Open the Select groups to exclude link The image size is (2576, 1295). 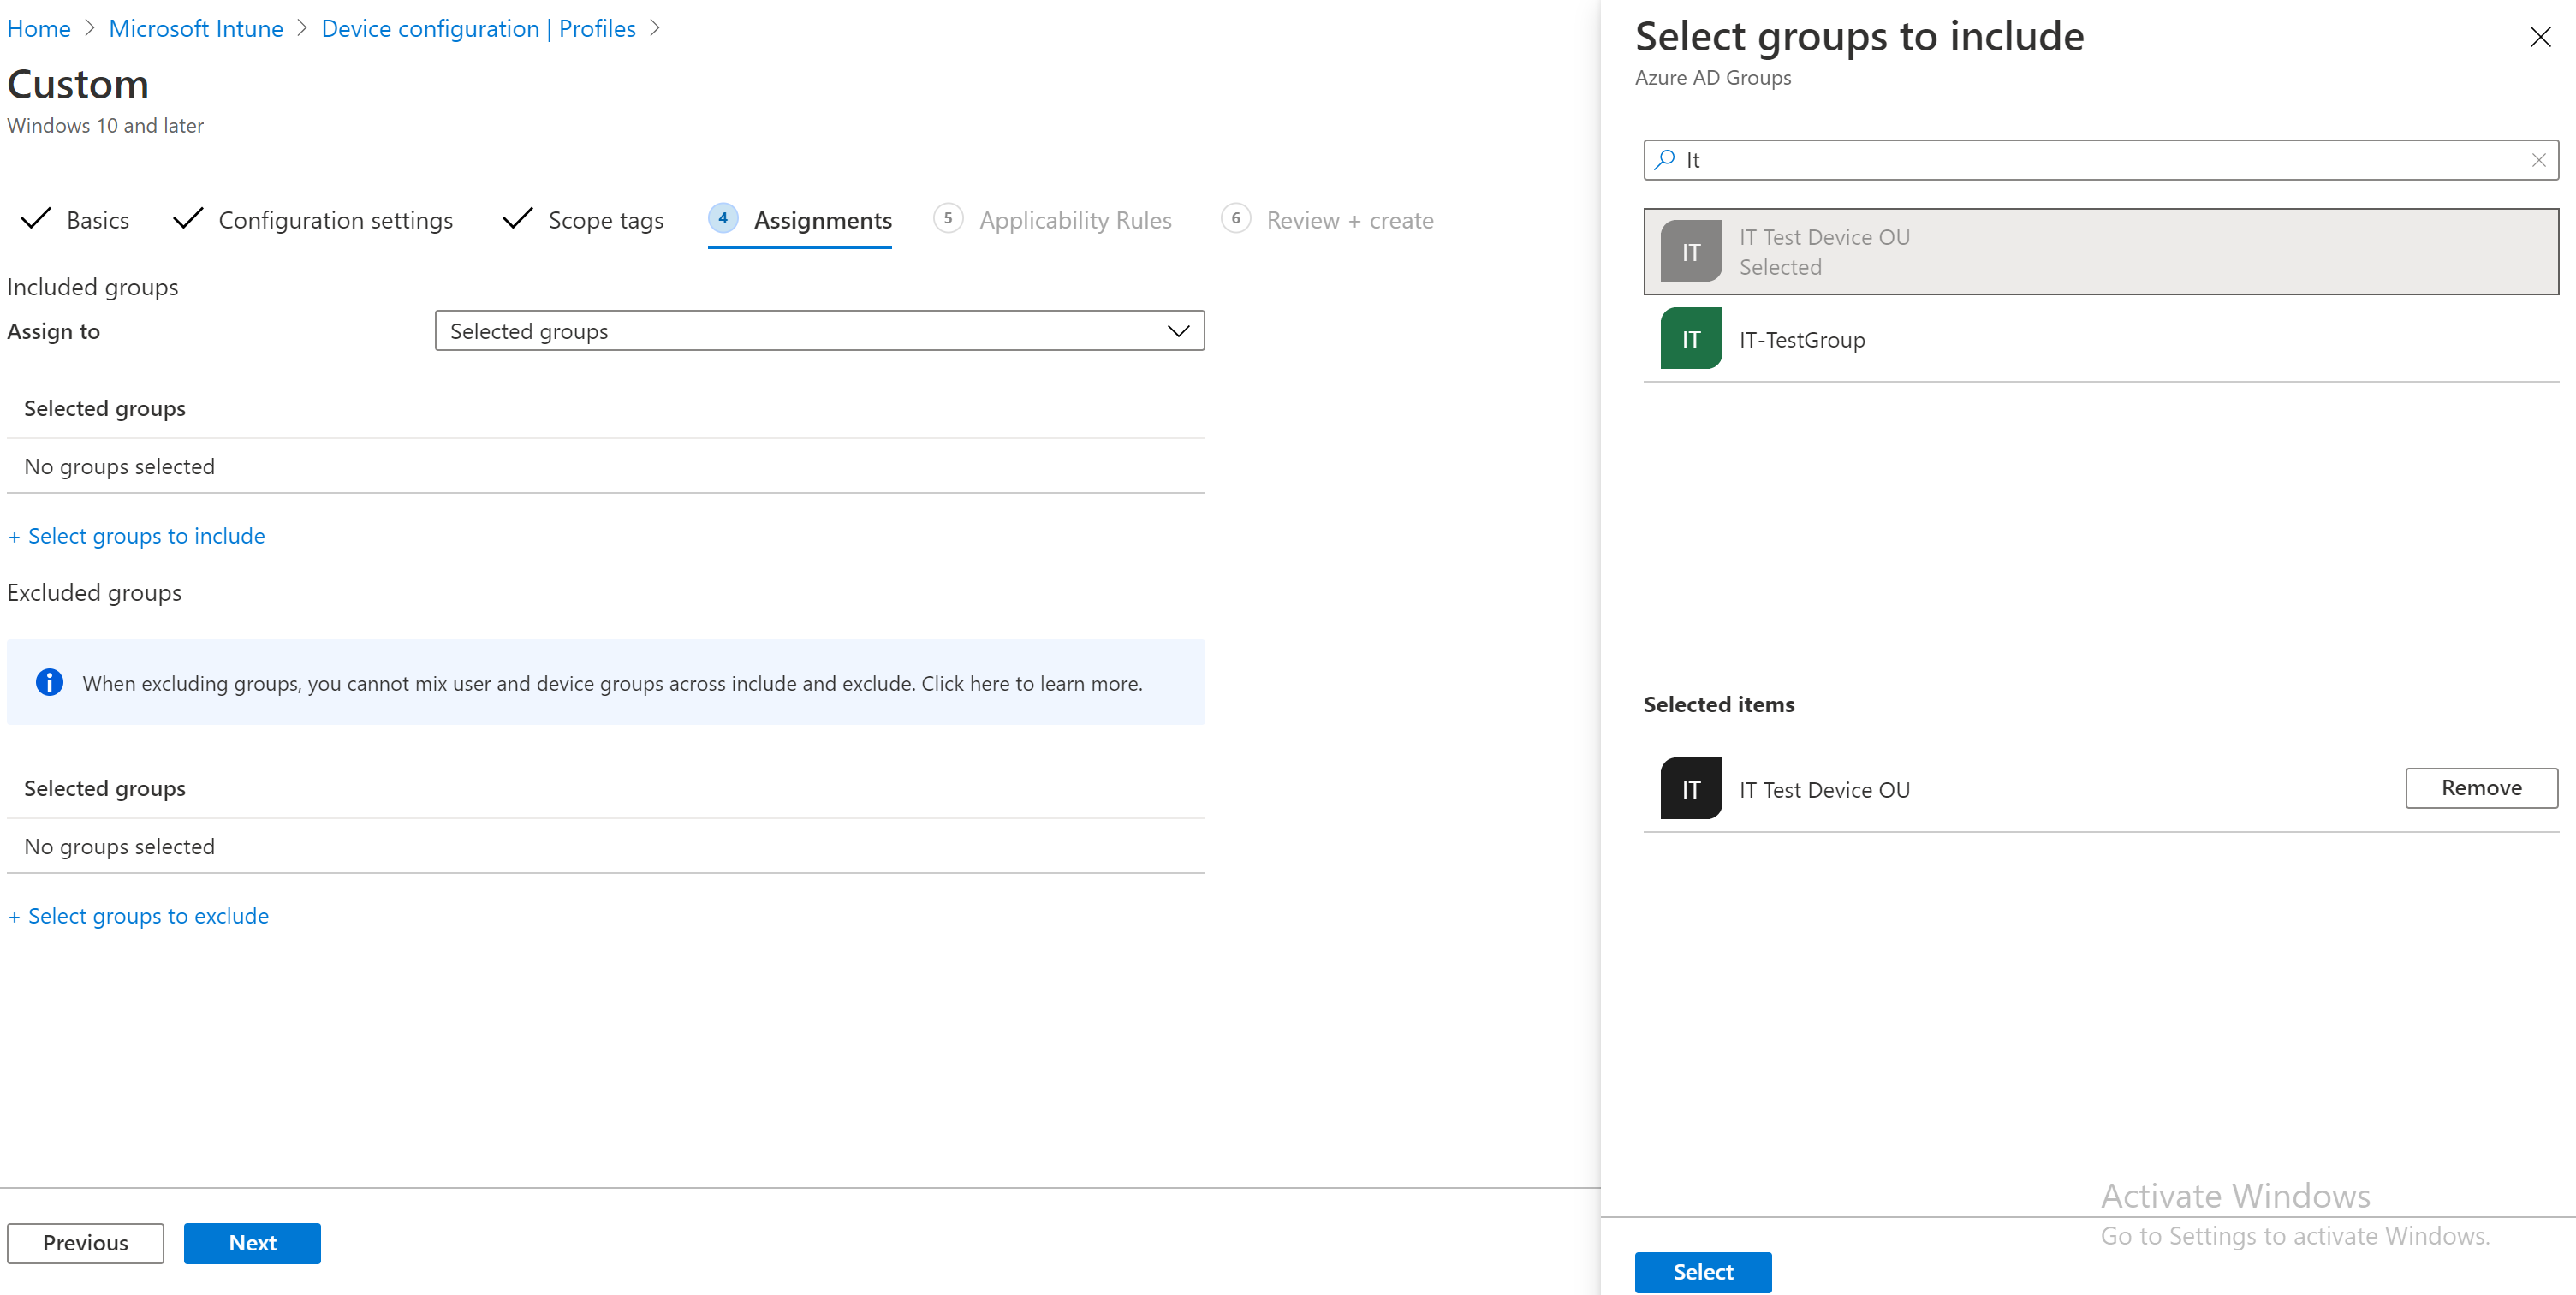(x=138, y=915)
